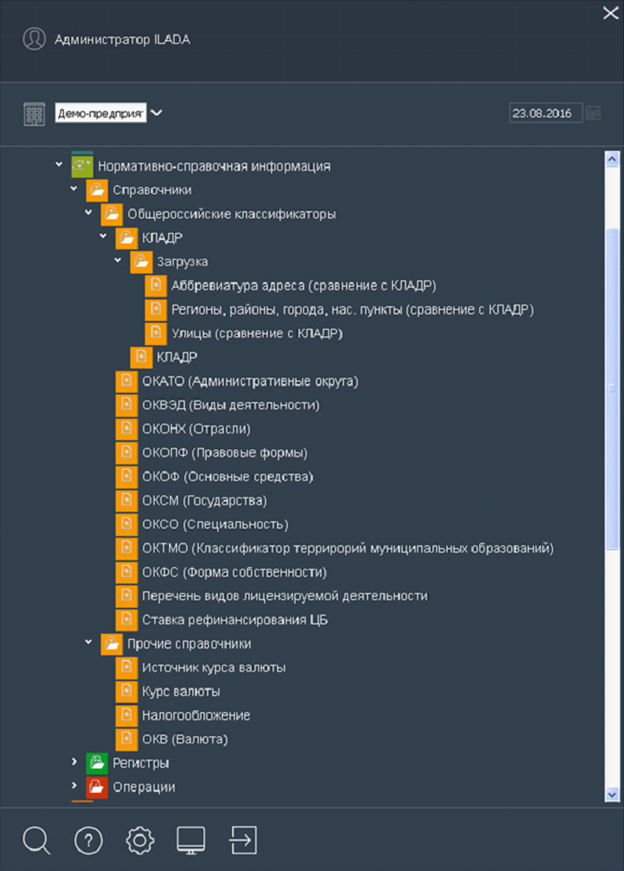Click document icon beside ОКОПФ
Image resolution: width=624 pixels, height=871 pixels.
(126, 453)
